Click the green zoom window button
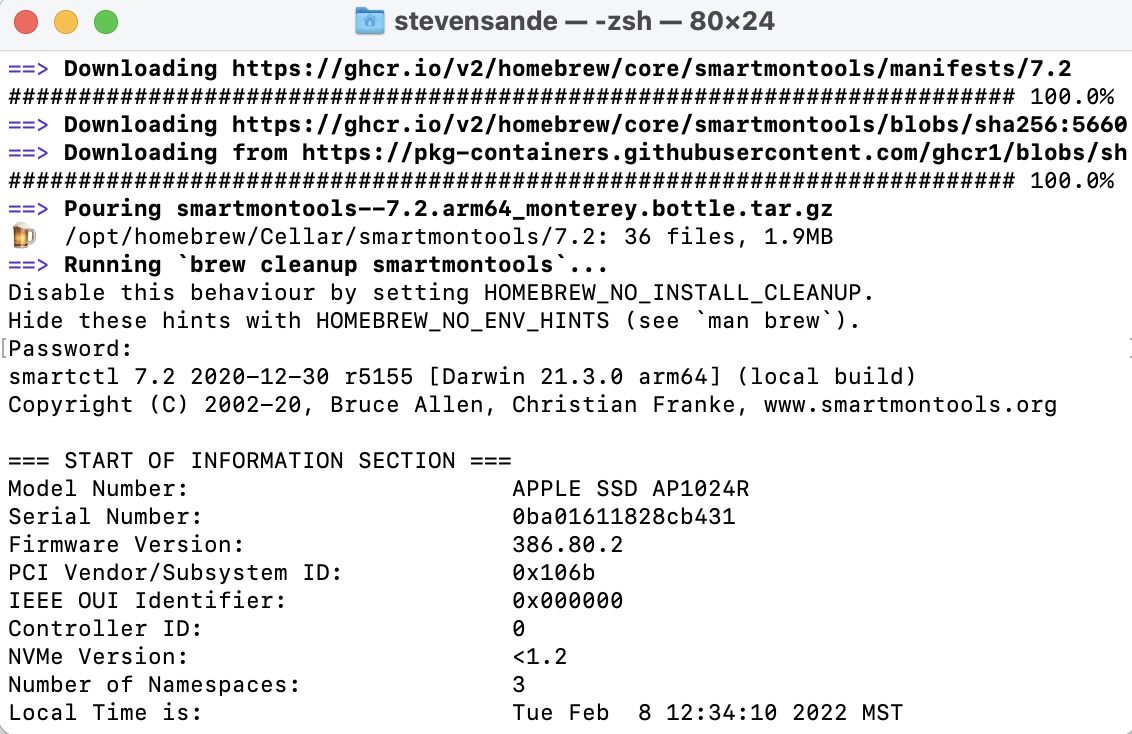 click(x=105, y=21)
